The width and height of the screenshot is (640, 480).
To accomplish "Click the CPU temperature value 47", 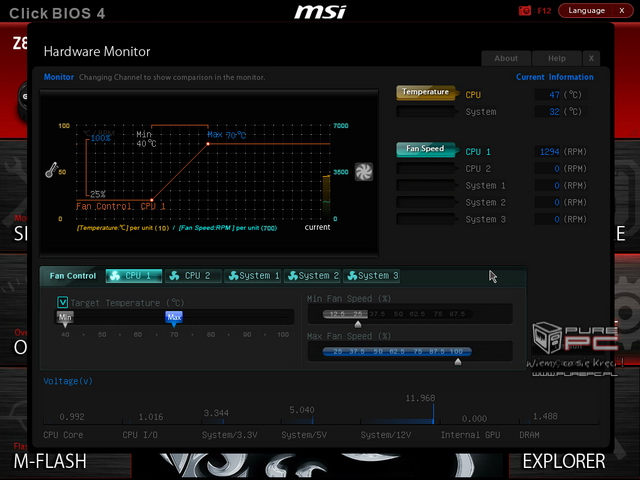I will (554, 95).
